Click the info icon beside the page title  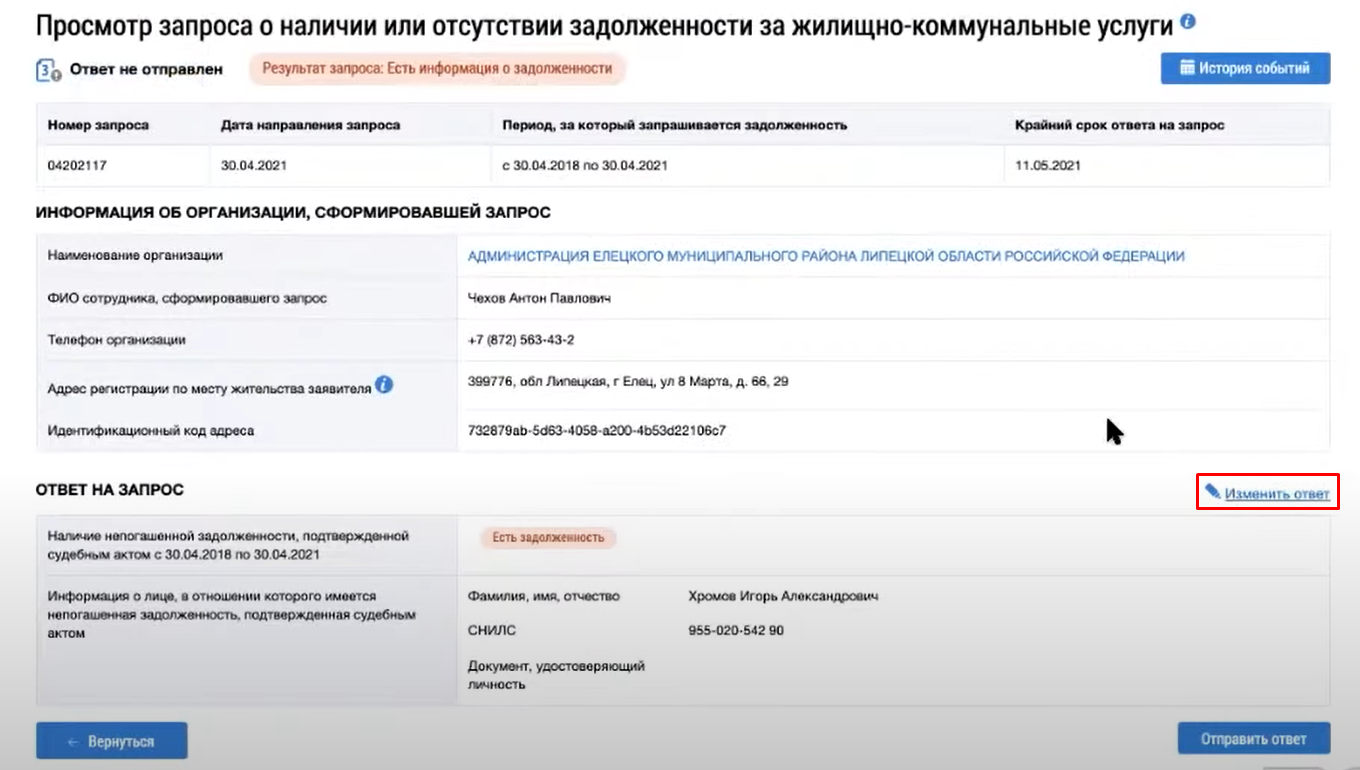(x=1187, y=22)
